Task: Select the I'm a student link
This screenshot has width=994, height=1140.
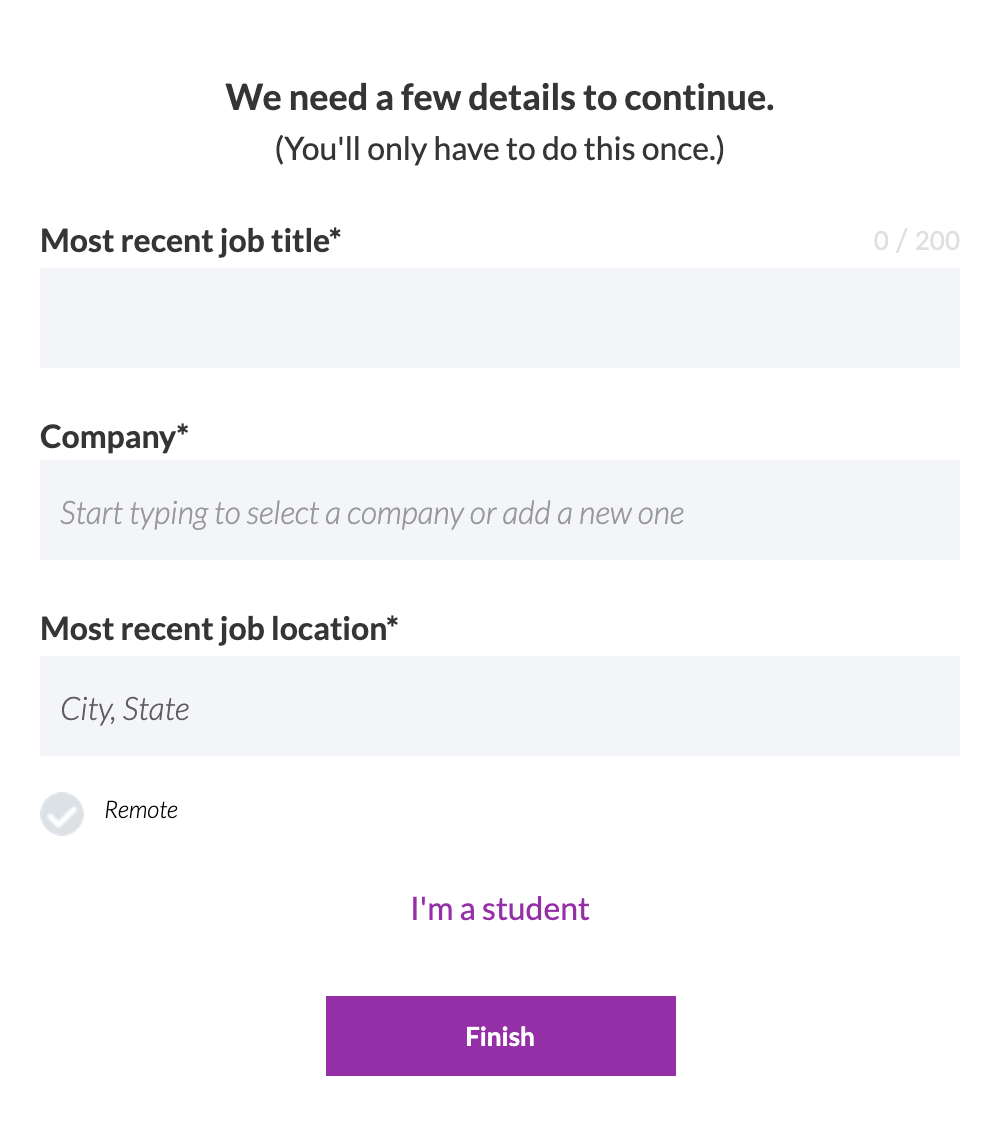Action: (500, 909)
